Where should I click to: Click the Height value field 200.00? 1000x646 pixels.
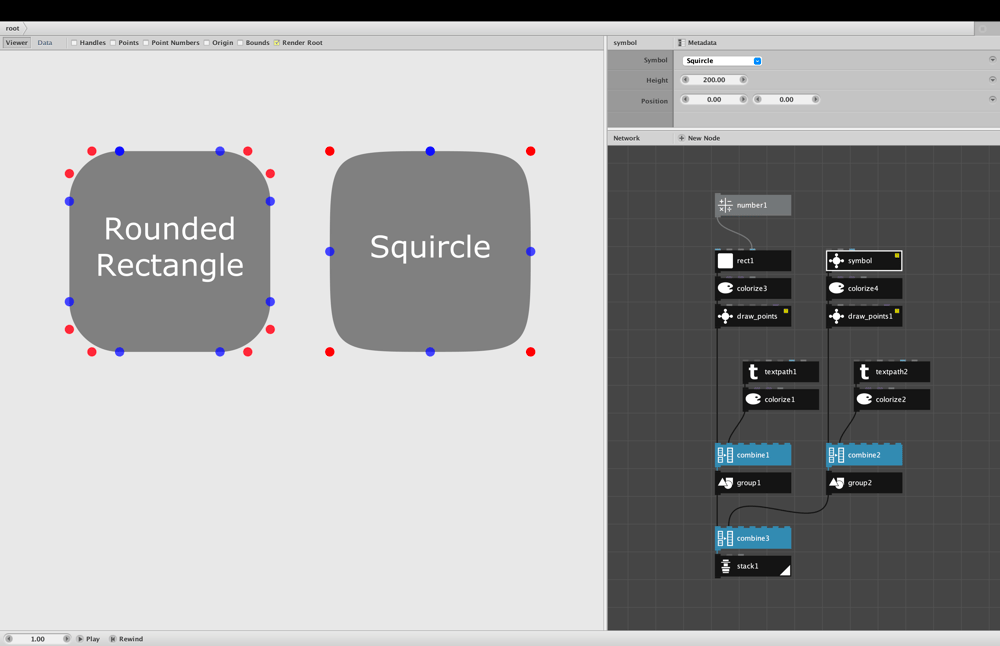714,80
